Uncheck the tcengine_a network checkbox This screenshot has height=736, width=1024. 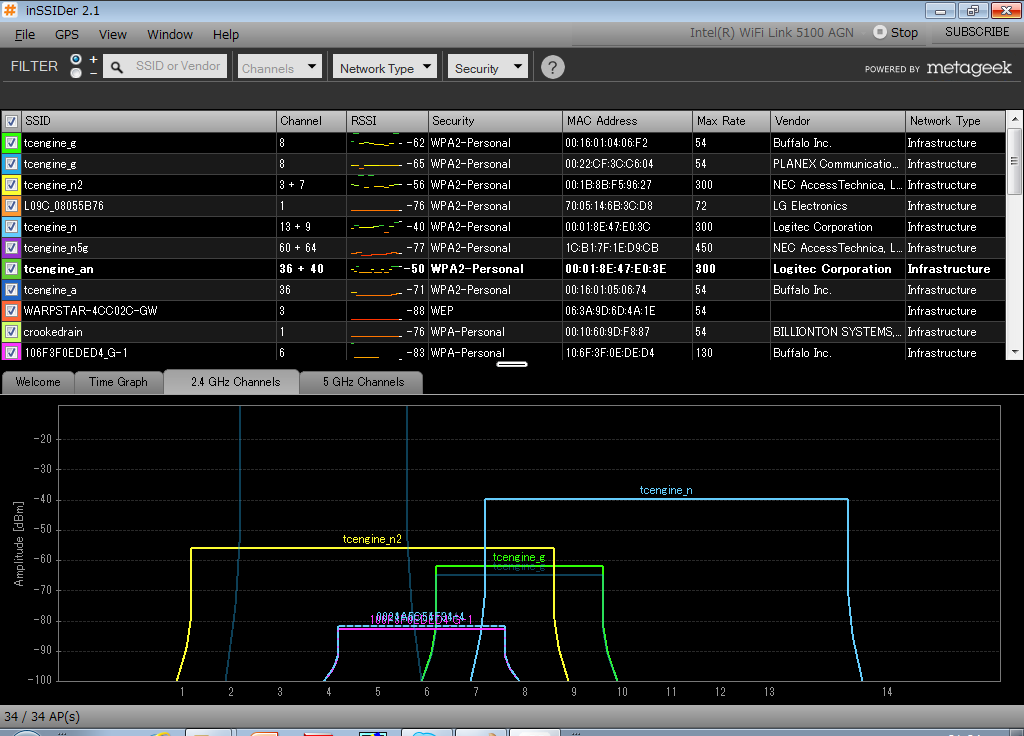click(11, 289)
